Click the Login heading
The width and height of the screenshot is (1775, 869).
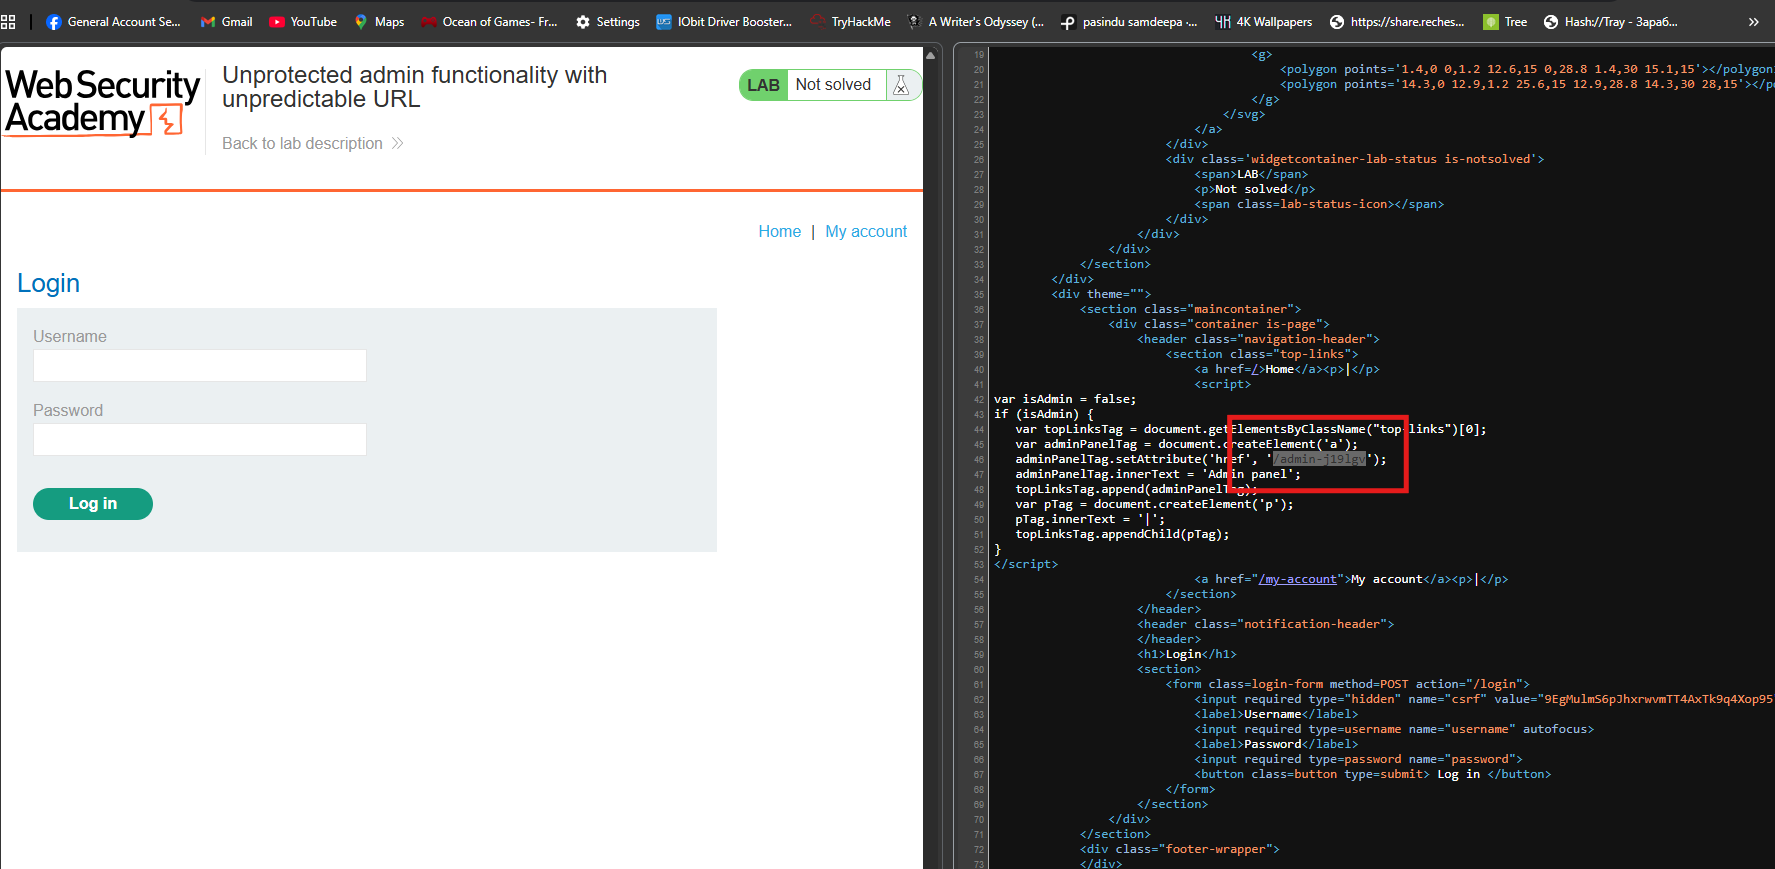(x=48, y=283)
